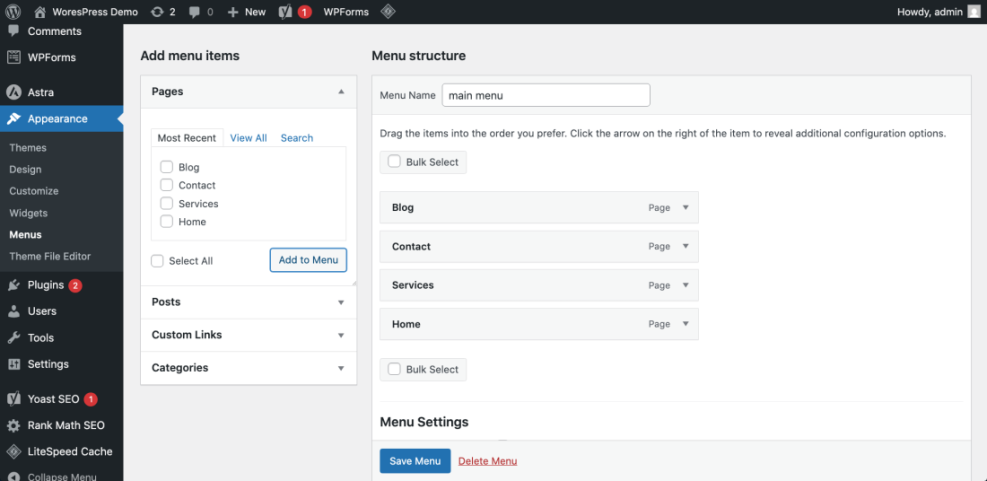Image resolution: width=987 pixels, height=481 pixels.
Task: Click the Delete Menu link
Action: 488,461
